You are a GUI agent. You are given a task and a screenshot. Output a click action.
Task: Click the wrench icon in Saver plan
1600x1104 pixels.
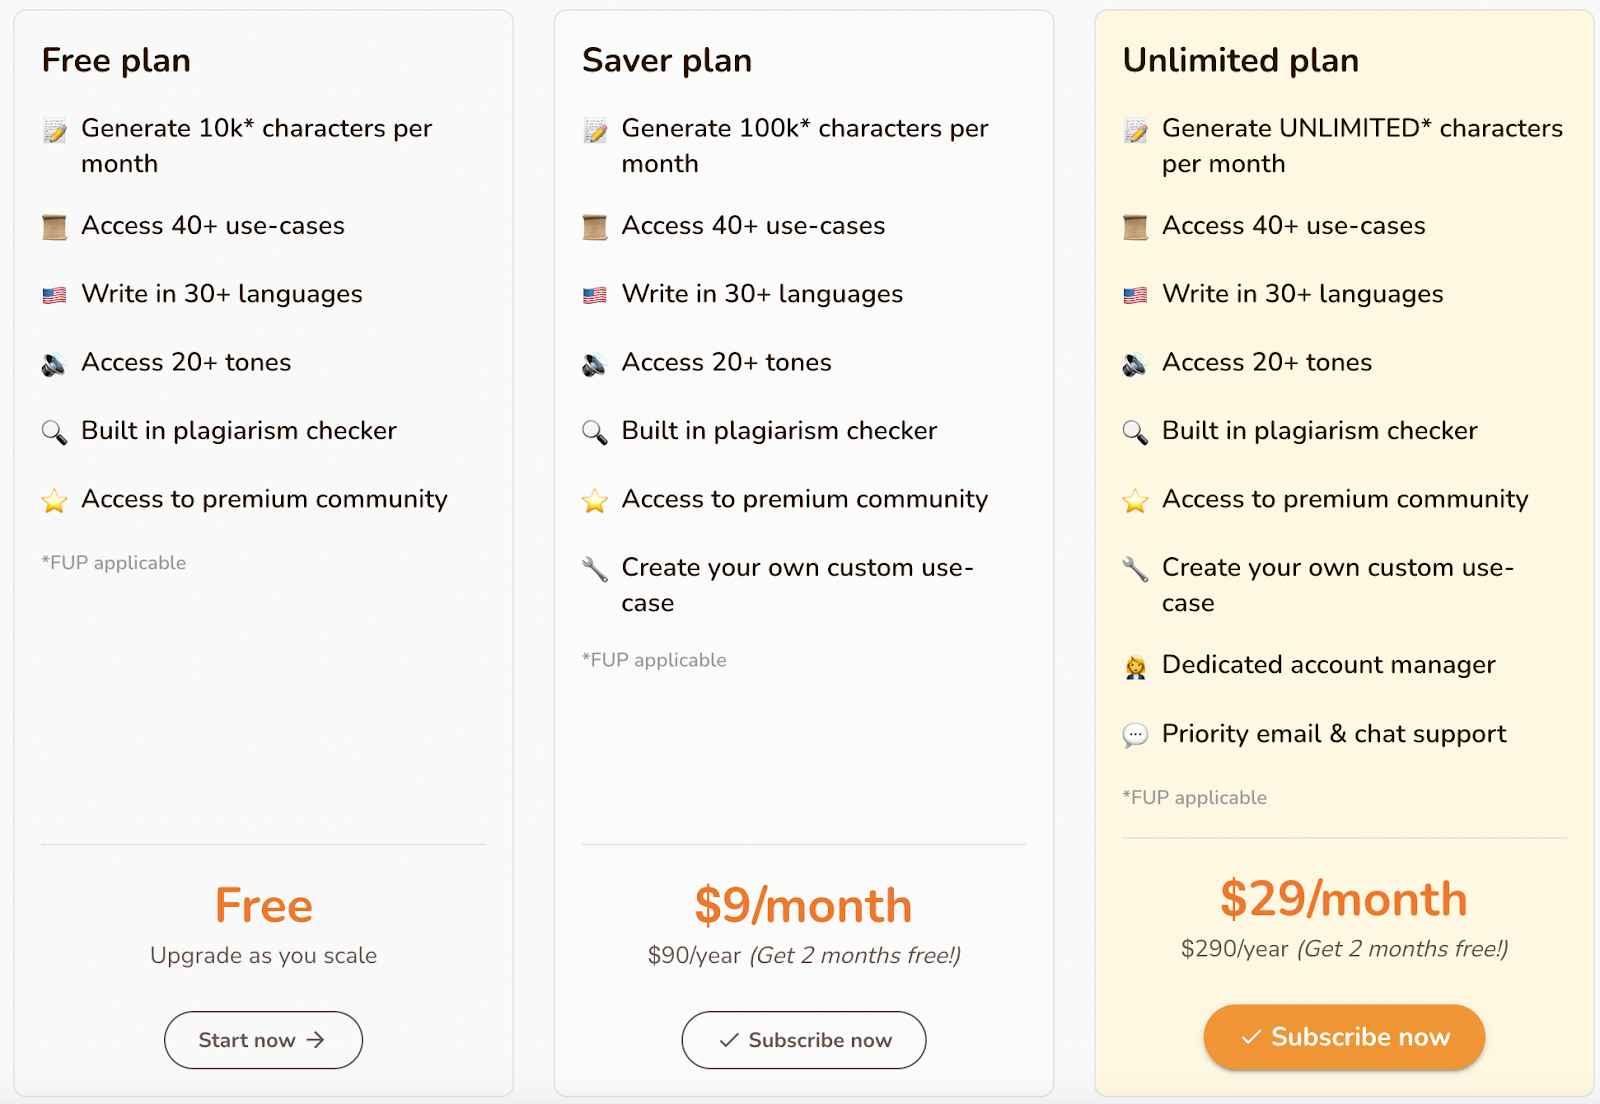click(595, 569)
